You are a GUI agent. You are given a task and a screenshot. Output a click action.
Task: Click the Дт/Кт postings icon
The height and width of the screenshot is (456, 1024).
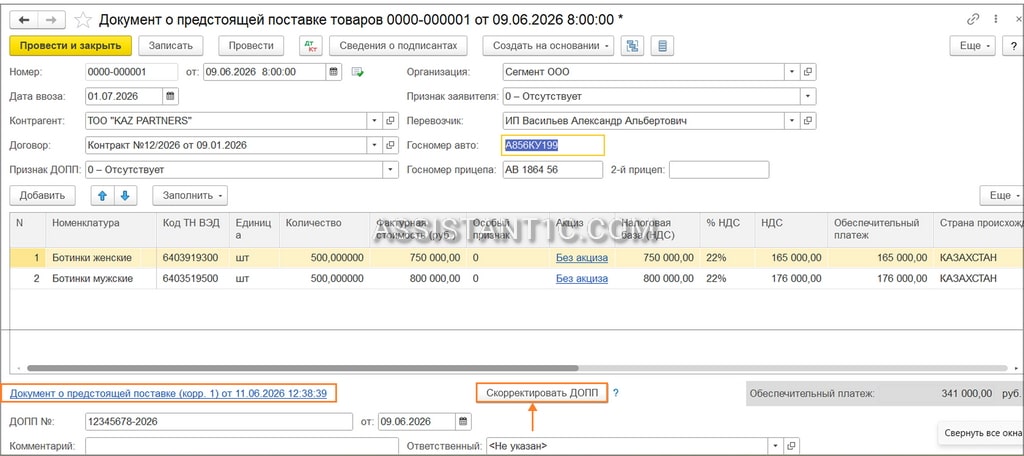(310, 46)
